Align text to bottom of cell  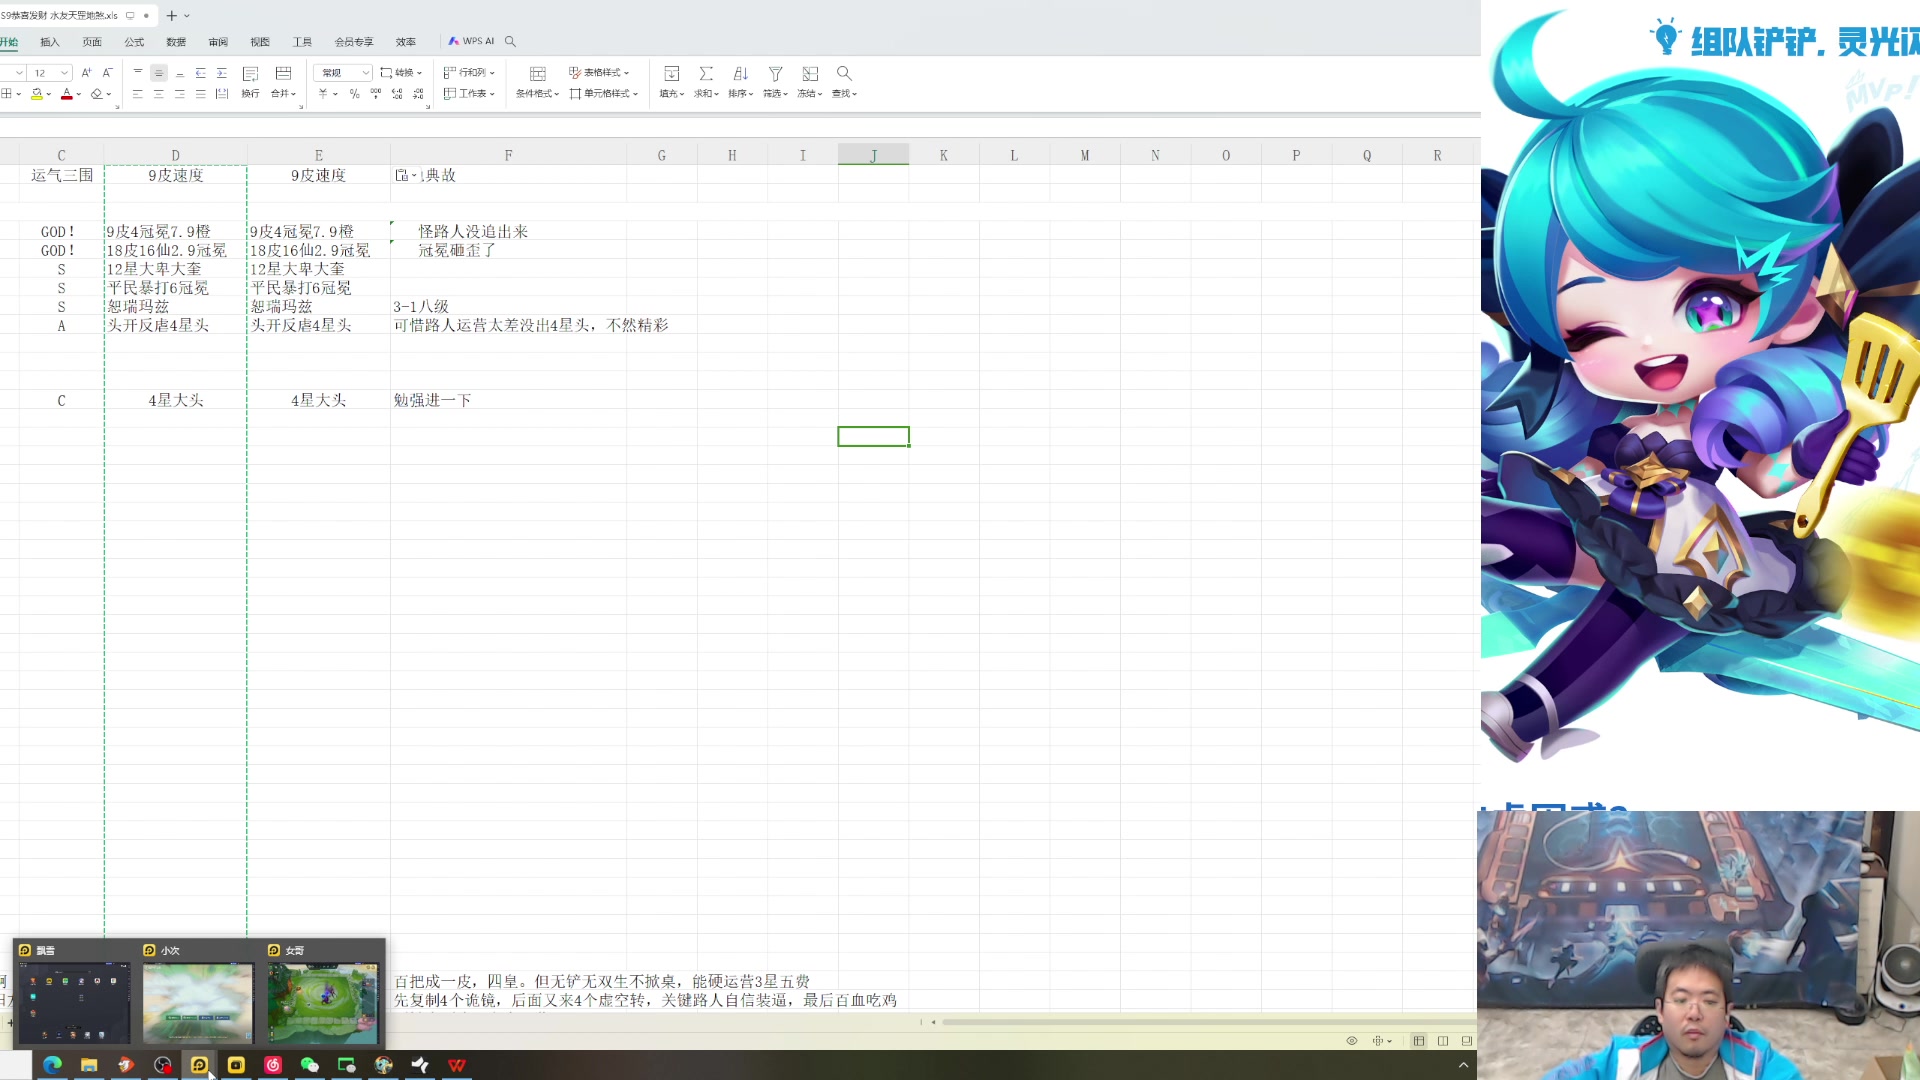[180, 73]
